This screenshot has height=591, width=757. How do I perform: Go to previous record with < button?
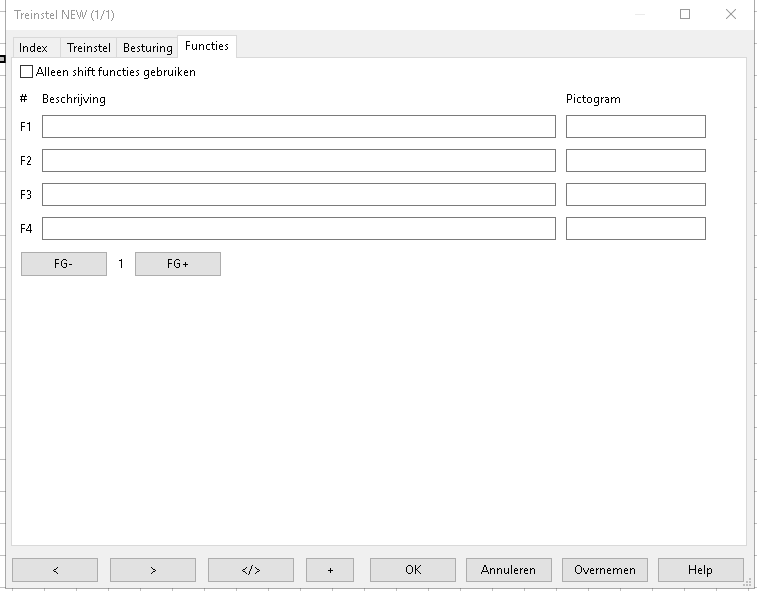point(55,570)
